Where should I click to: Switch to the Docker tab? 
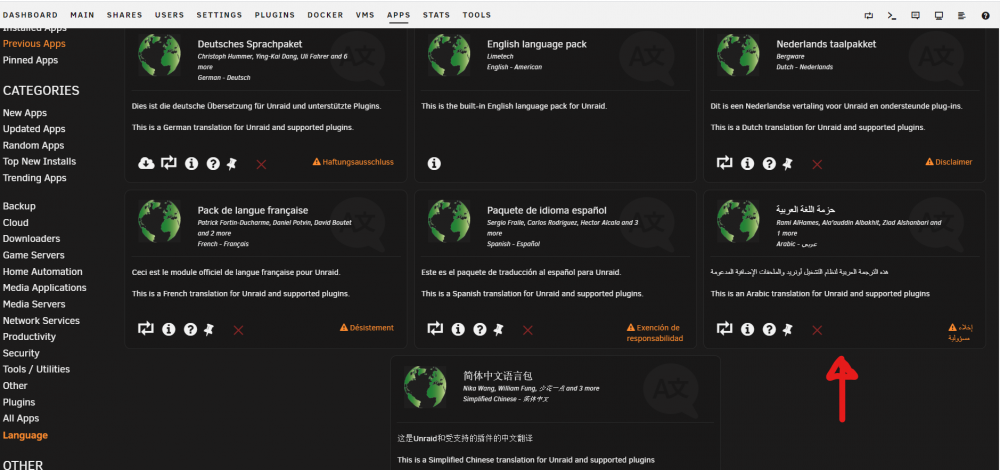point(325,15)
